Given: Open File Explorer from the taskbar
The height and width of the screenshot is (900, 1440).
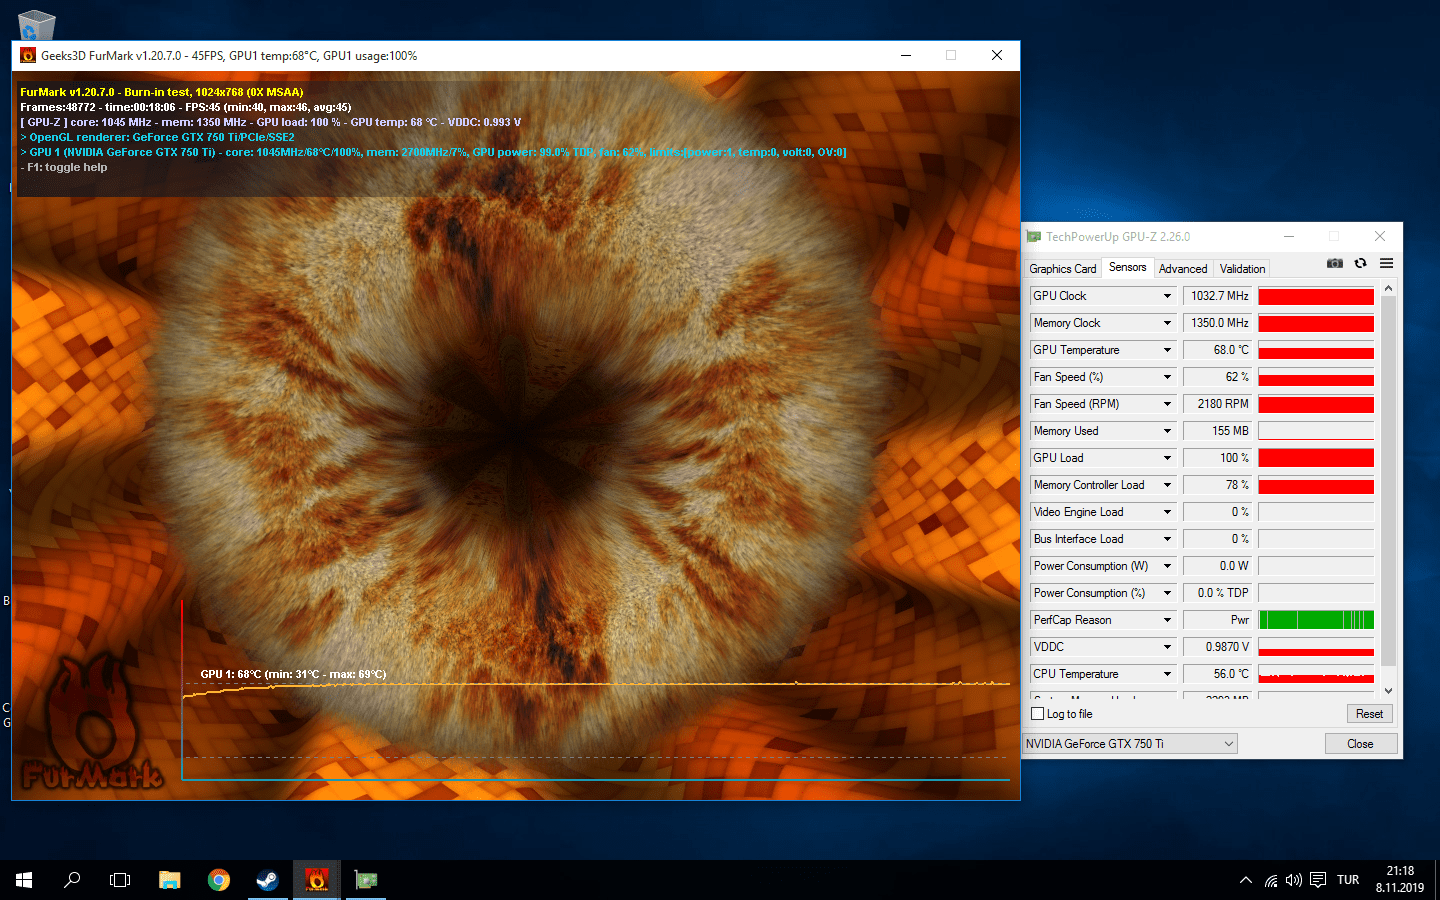Looking at the screenshot, I should [169, 880].
